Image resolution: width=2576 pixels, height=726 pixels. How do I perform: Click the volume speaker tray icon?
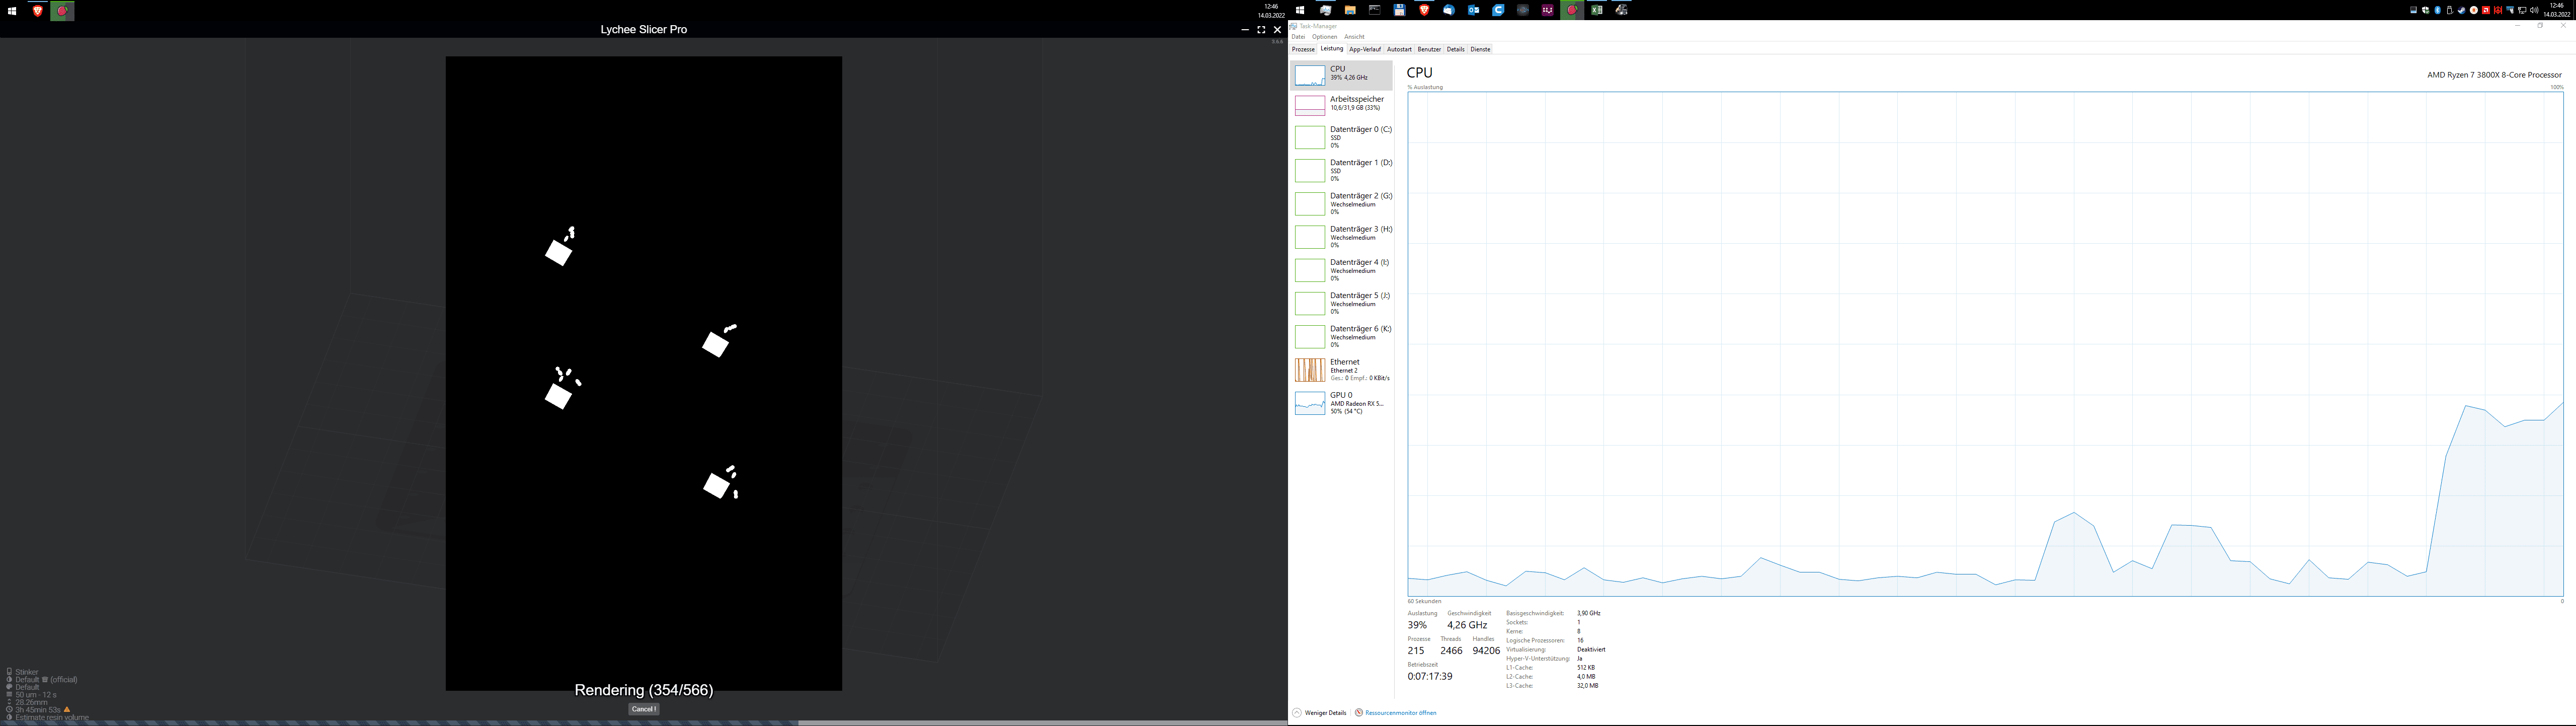(x=2534, y=10)
